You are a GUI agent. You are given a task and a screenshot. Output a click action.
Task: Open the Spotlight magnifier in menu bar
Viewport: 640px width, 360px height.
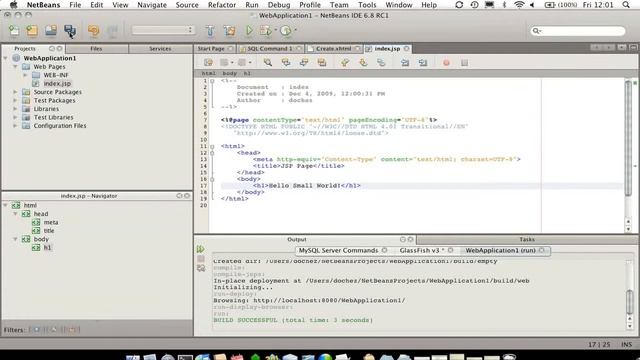pos(626,5)
